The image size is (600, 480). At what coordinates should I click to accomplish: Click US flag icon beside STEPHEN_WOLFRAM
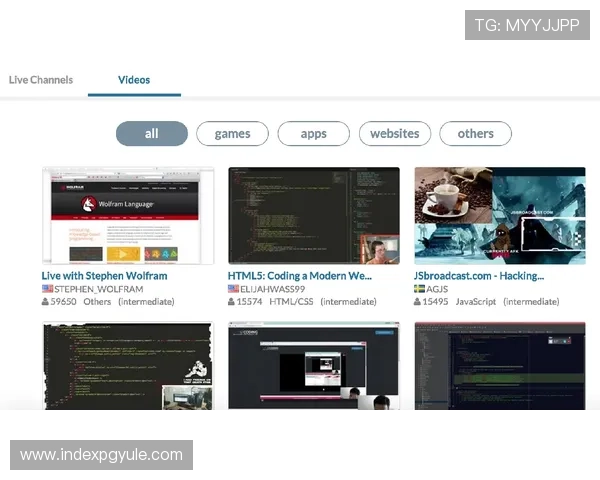pos(47,289)
